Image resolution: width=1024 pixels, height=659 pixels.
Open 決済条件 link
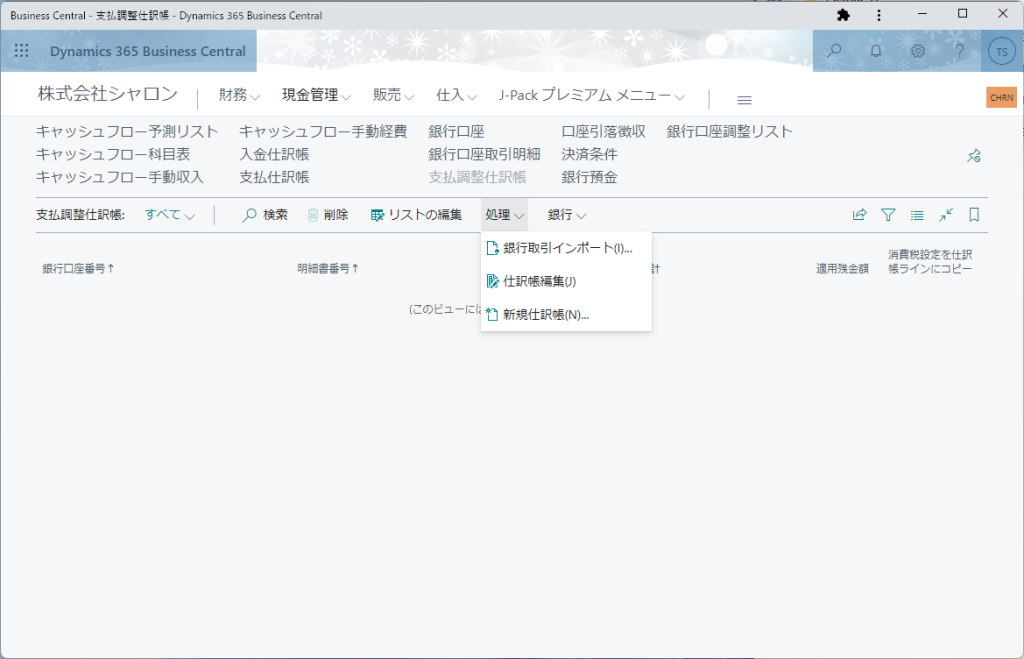[590, 154]
